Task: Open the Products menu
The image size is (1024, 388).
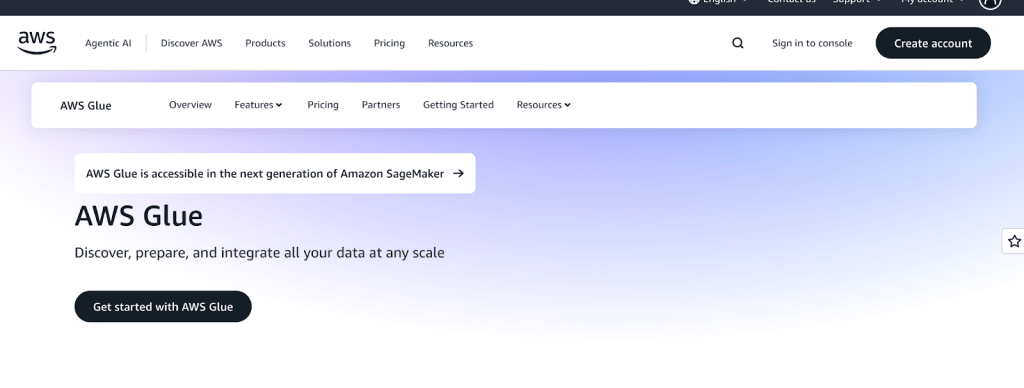Action: (x=265, y=43)
